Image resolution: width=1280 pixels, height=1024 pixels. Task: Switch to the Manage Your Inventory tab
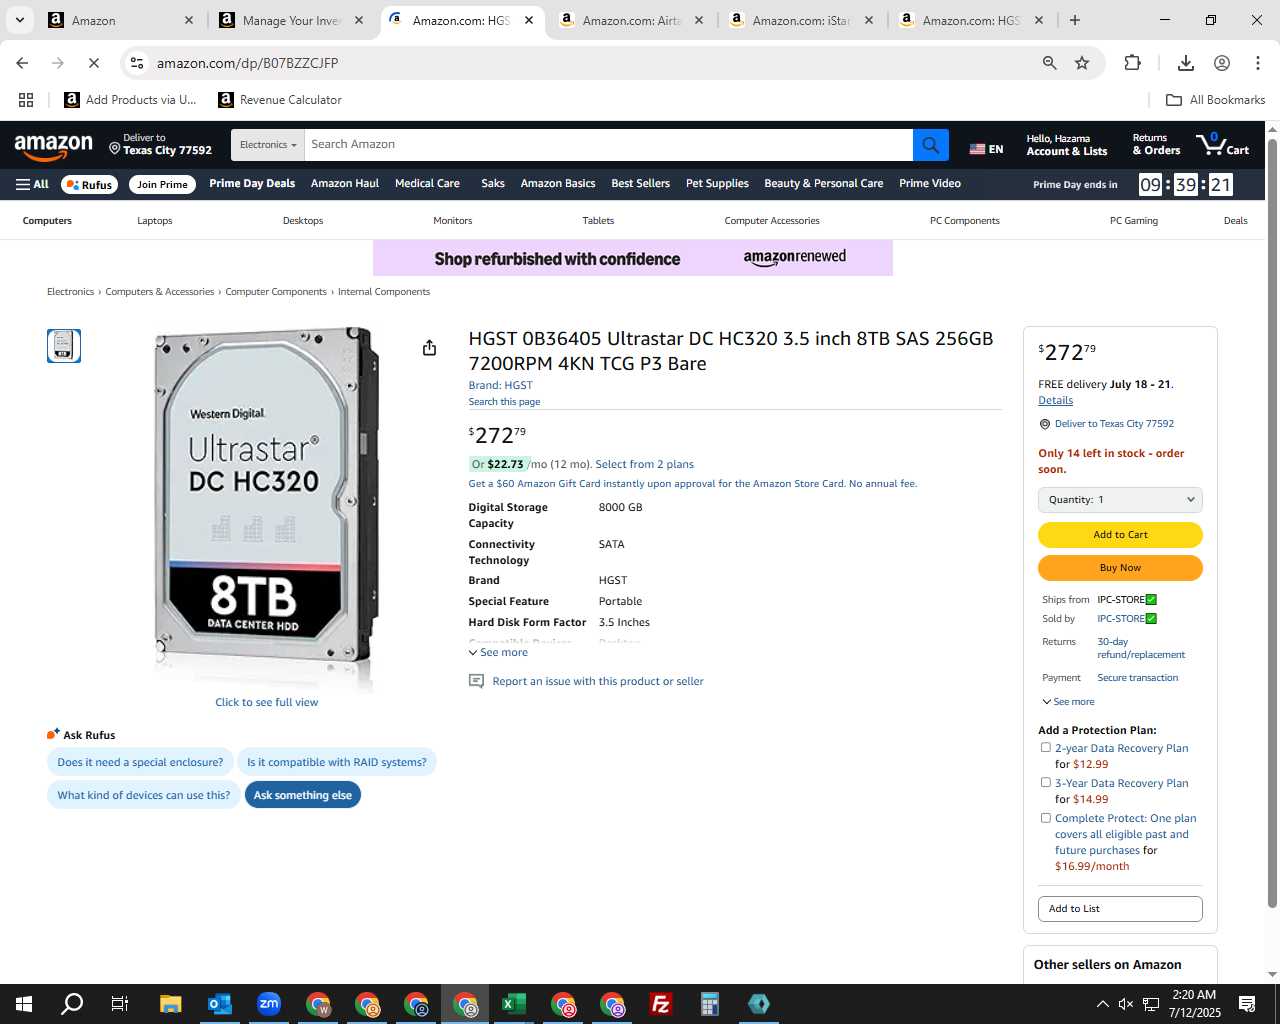[x=293, y=20]
